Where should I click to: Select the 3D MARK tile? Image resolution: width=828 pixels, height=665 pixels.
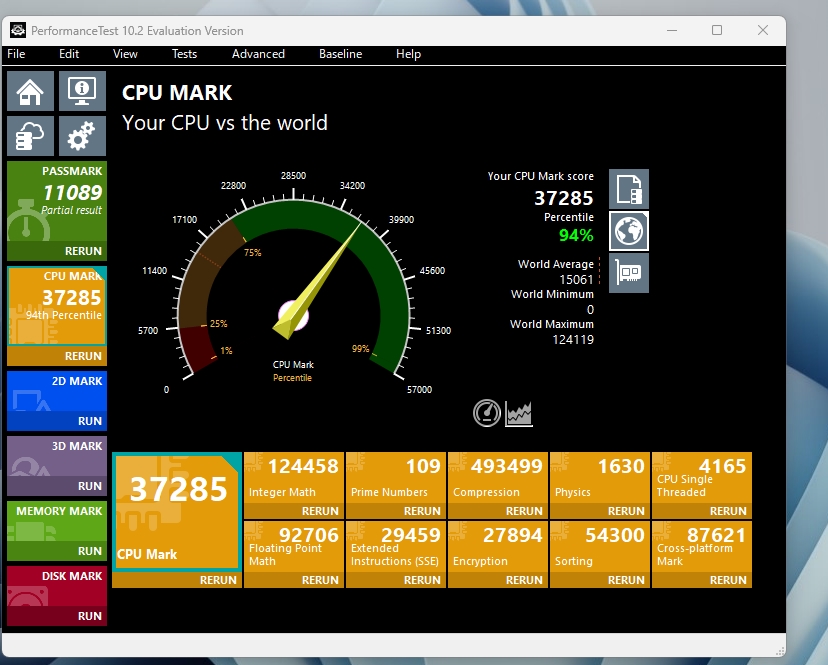click(57, 456)
